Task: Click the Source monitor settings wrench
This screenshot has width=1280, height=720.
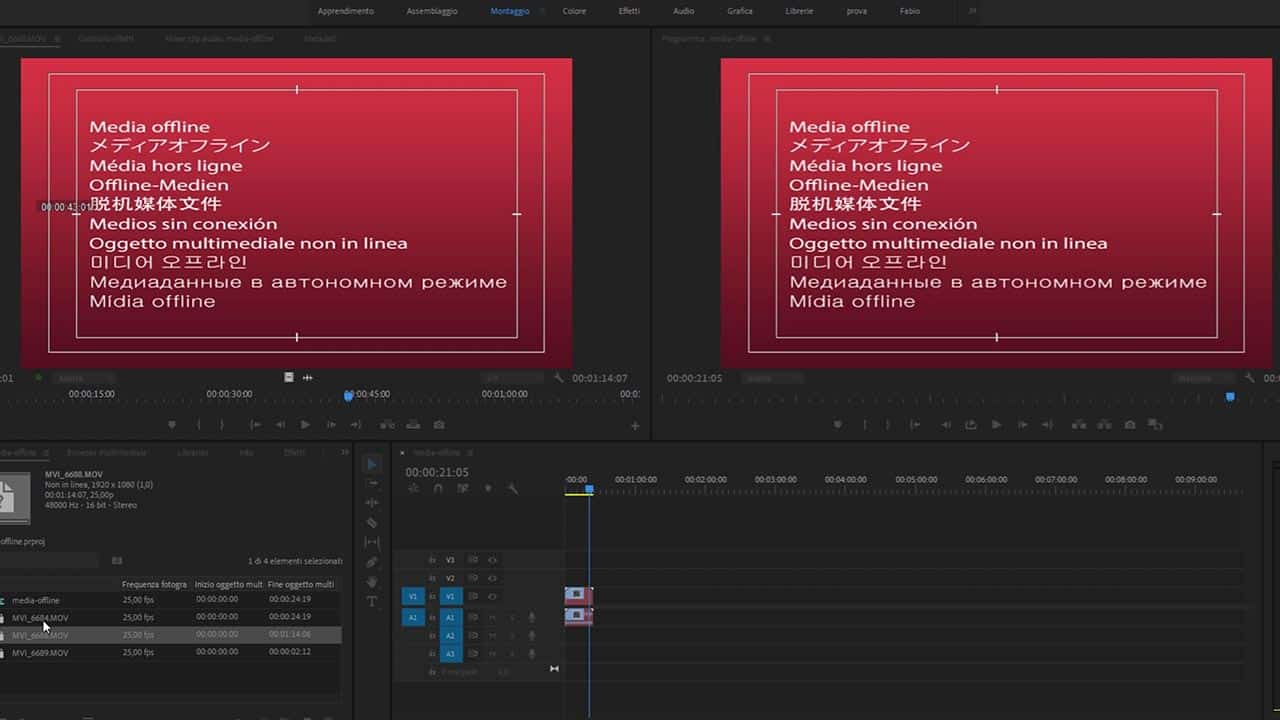Action: pos(559,378)
